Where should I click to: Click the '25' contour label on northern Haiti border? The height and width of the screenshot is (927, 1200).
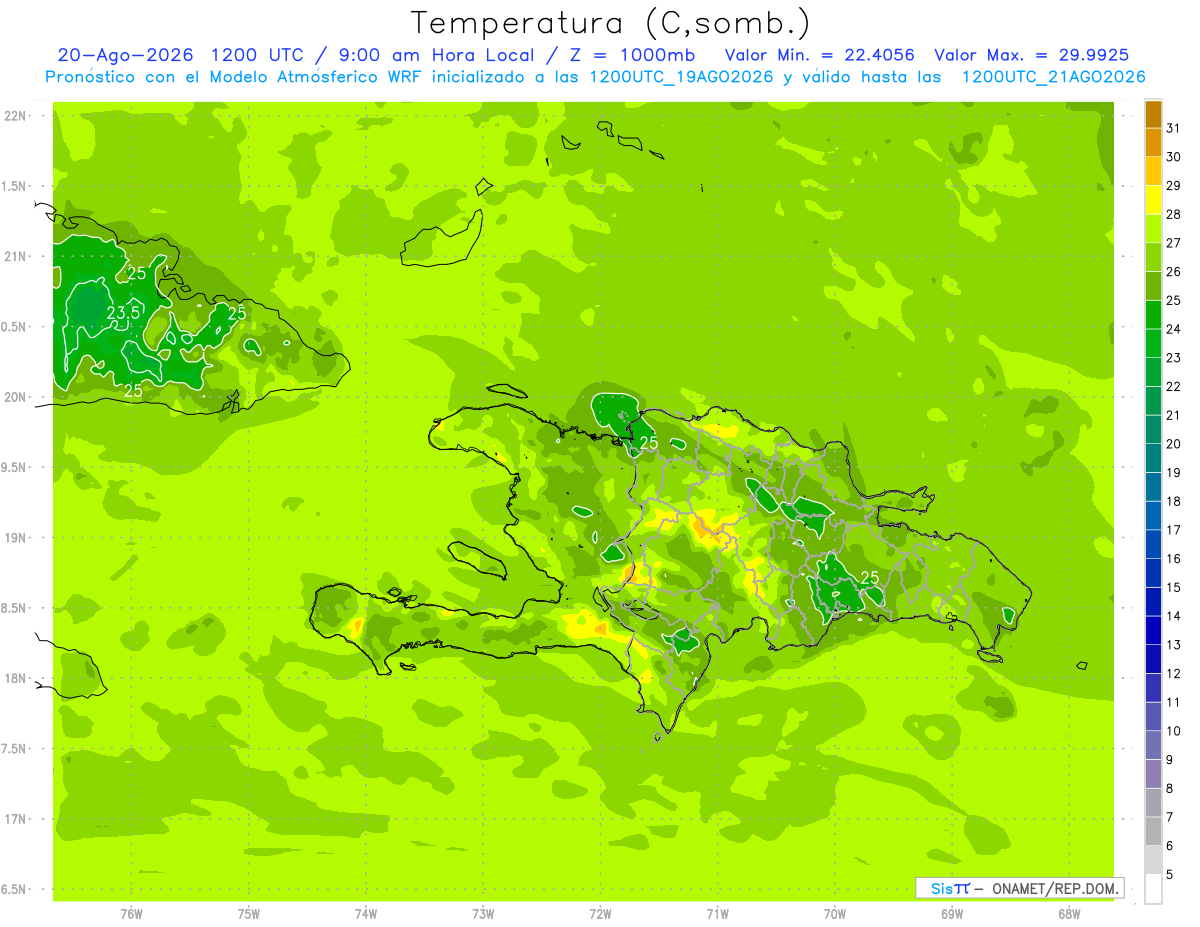pyautogui.click(x=649, y=442)
